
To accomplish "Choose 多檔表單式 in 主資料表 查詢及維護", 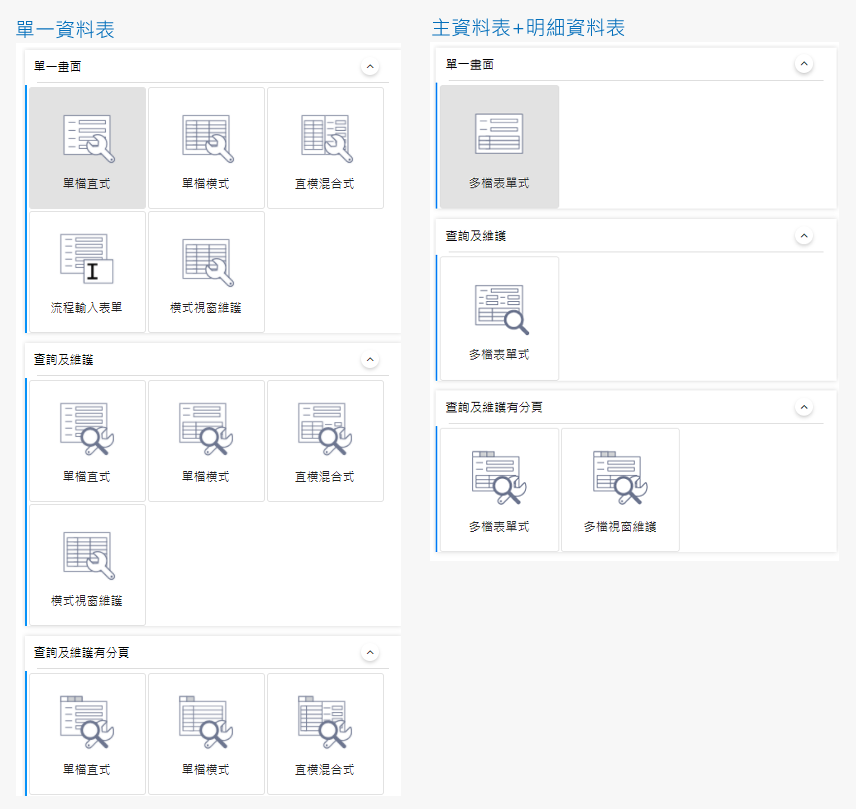I will [x=500, y=318].
